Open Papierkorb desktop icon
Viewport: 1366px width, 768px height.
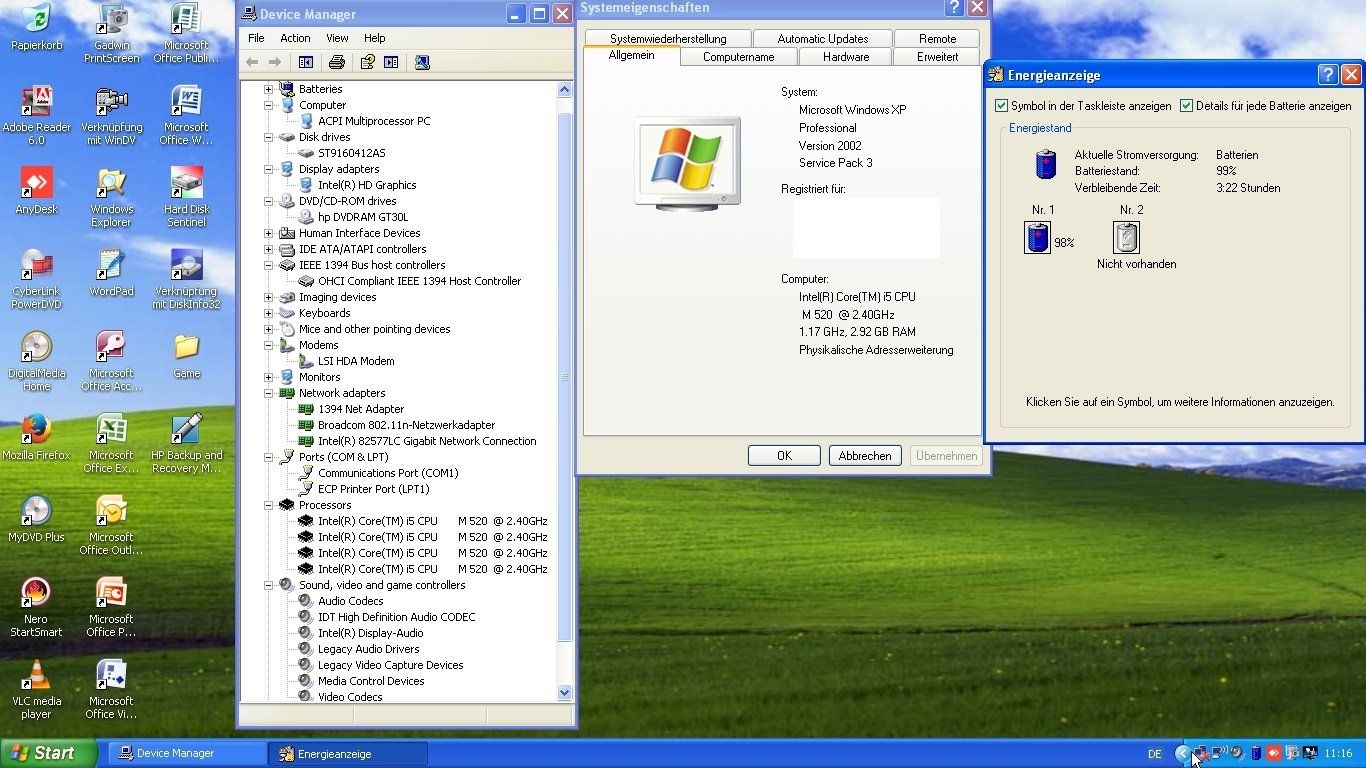tap(37, 28)
